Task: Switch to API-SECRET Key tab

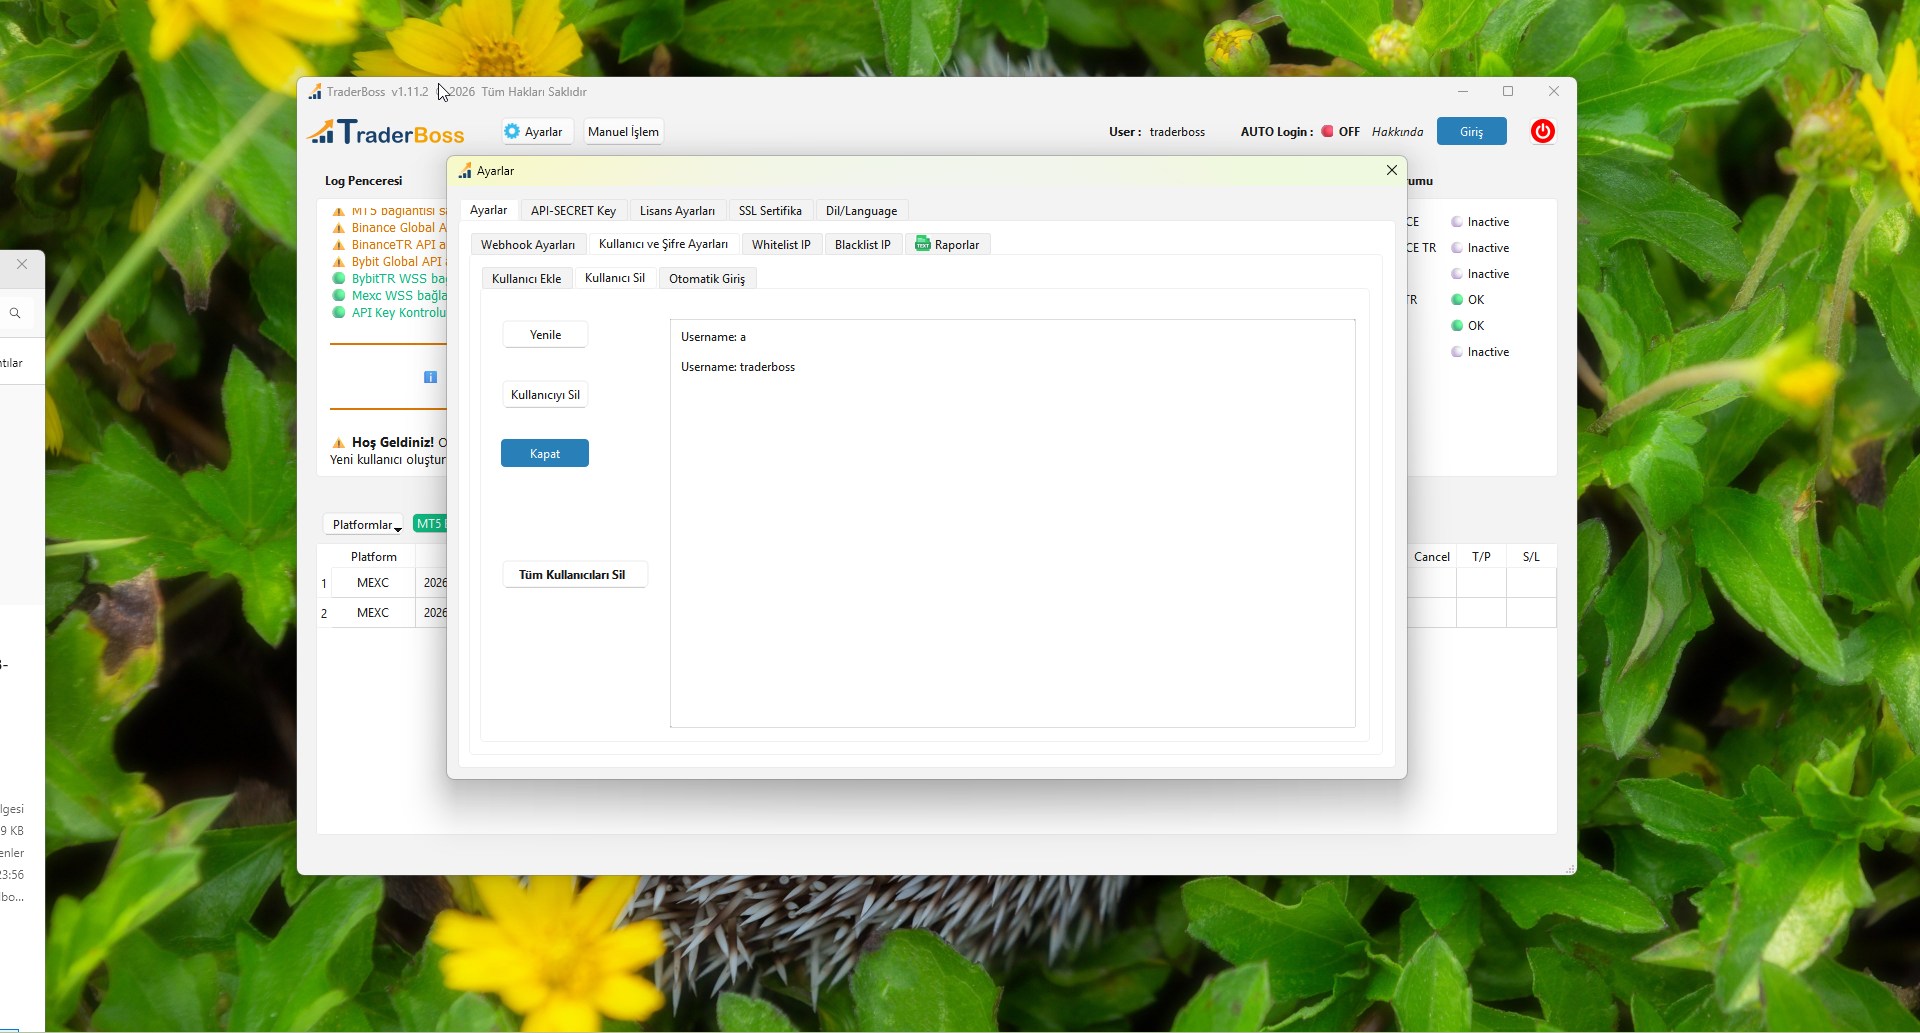Action: coord(573,210)
